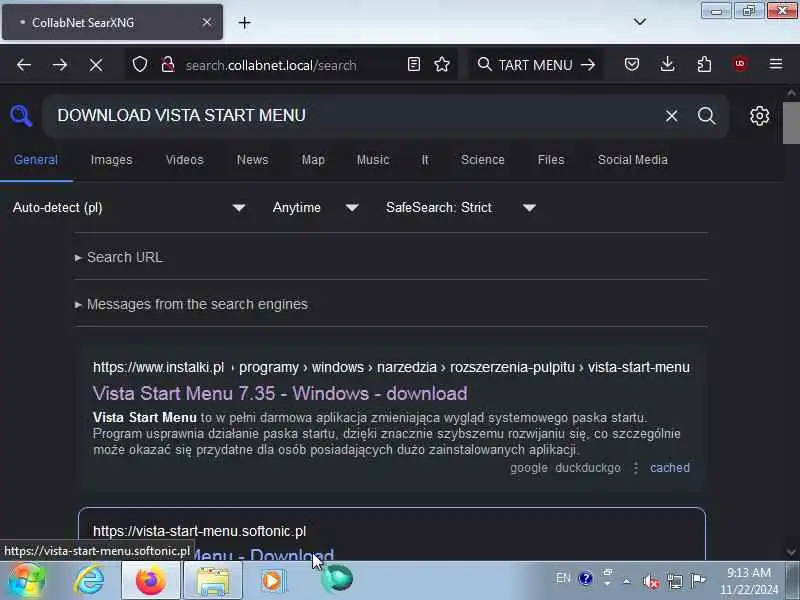Open SearXNG preferences gear
The height and width of the screenshot is (600, 800).
point(759,116)
